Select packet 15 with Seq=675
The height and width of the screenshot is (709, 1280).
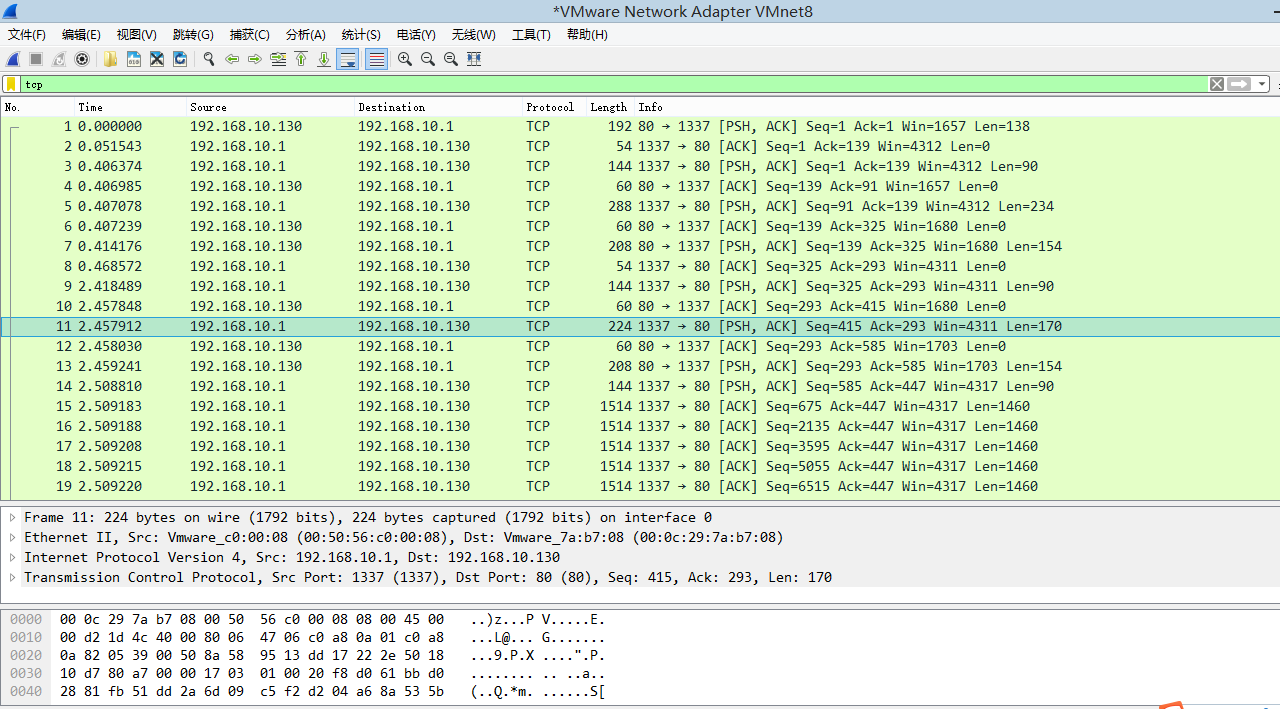click(640, 406)
